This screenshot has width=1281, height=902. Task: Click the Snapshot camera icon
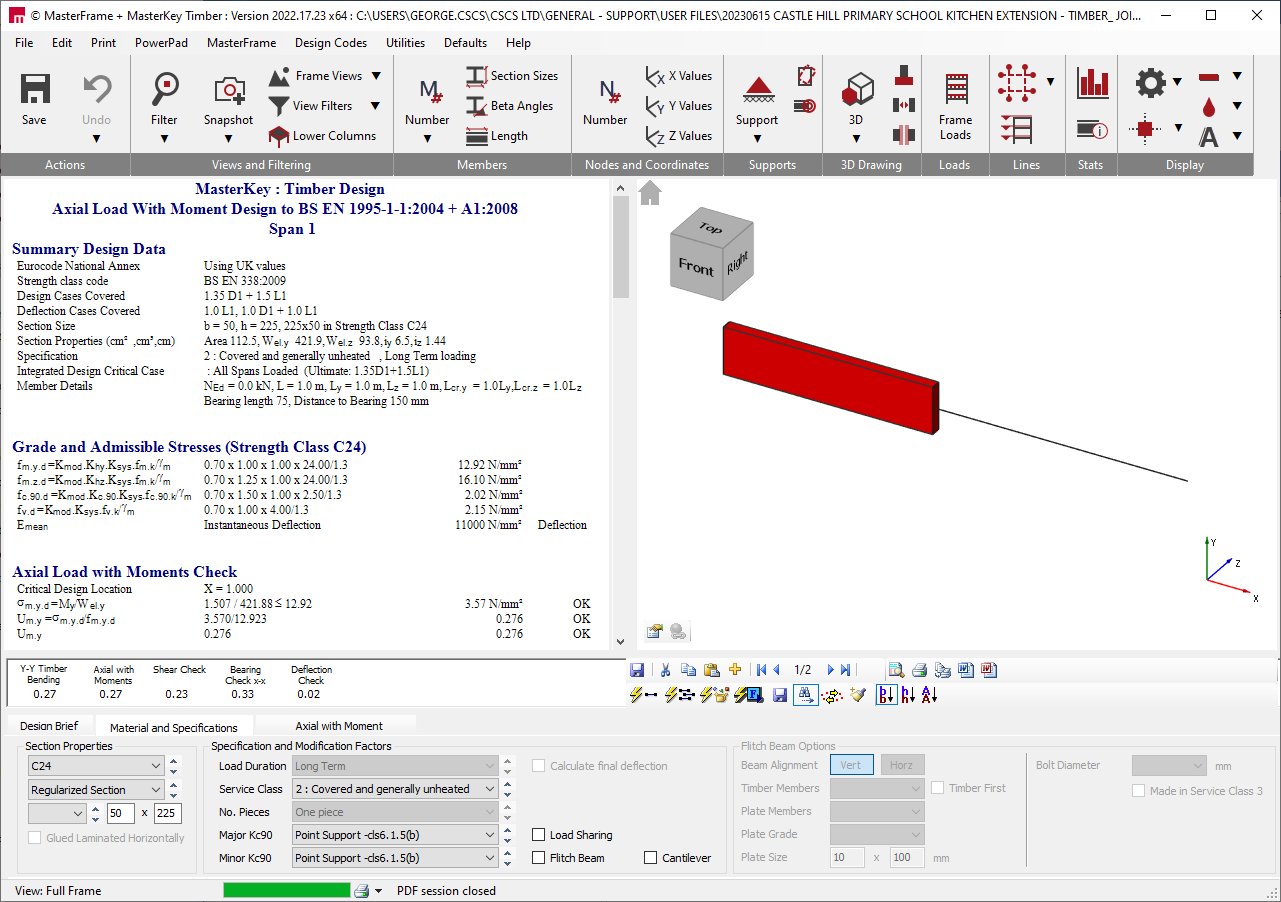[229, 90]
